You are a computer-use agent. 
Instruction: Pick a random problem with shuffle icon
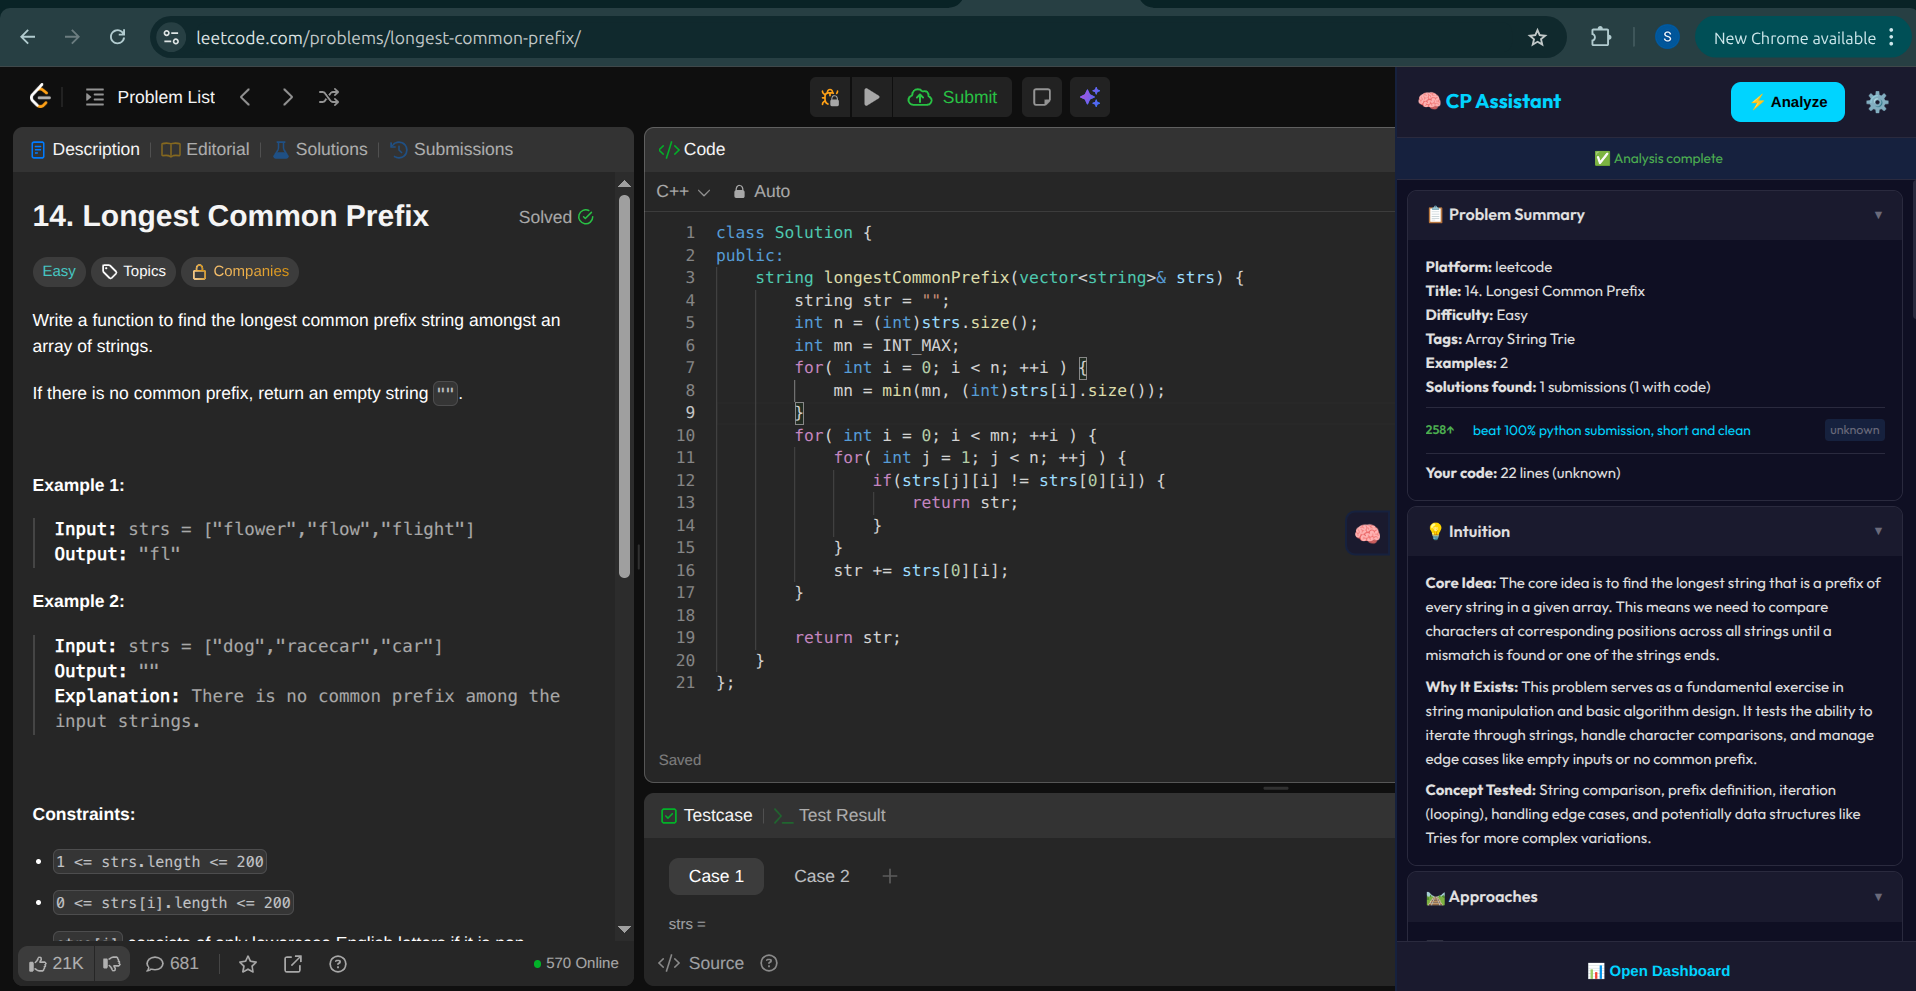tap(328, 97)
